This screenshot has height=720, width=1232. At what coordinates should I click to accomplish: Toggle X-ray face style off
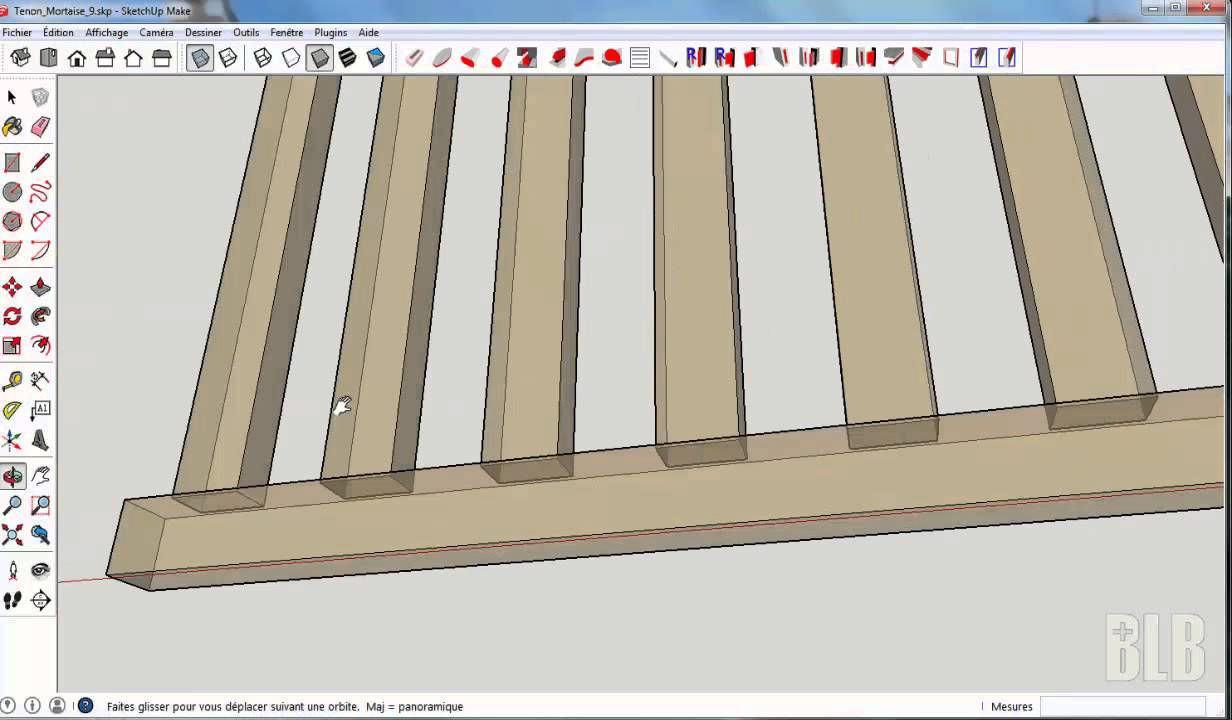[200, 58]
